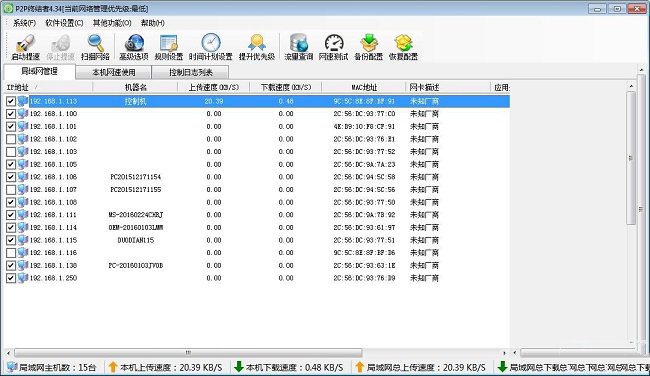
Task: Click computer icon for 192.168.1.102
Action: (x=23, y=139)
